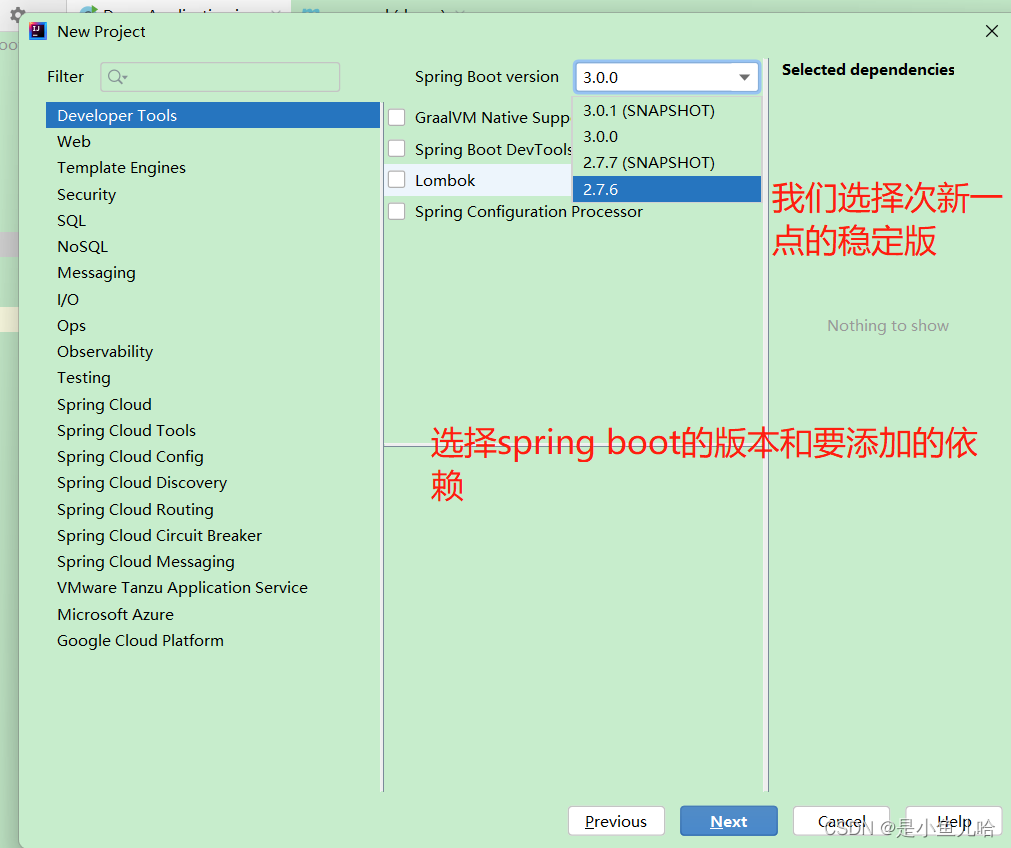
Task: Select the Spring Cloud Config category
Action: [213, 457]
